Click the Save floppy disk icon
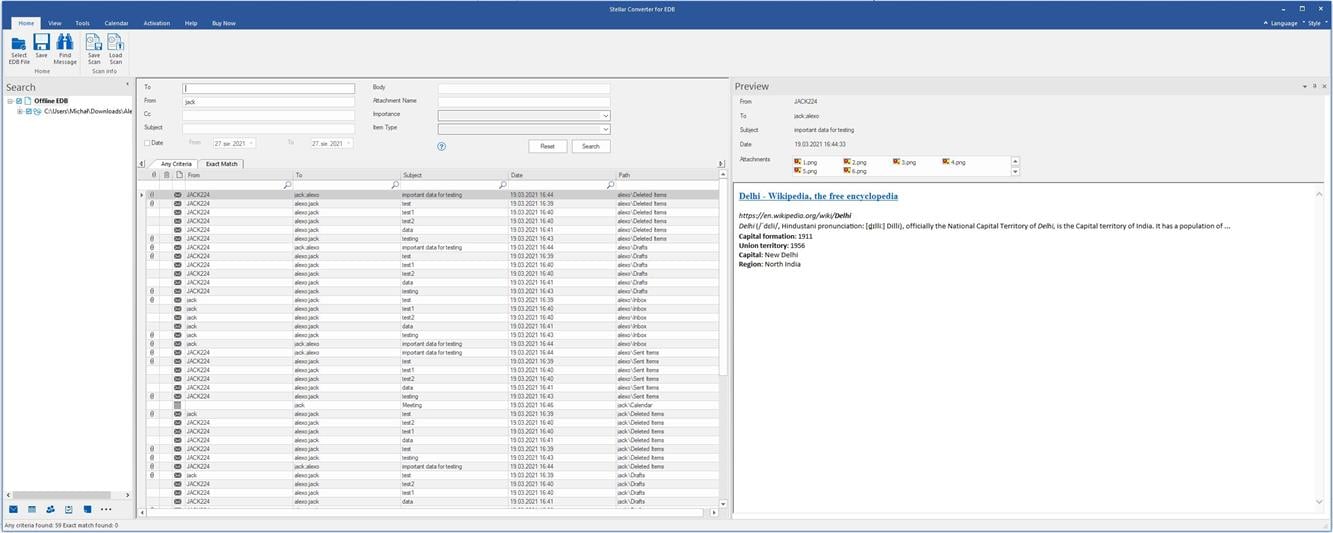 (42, 43)
